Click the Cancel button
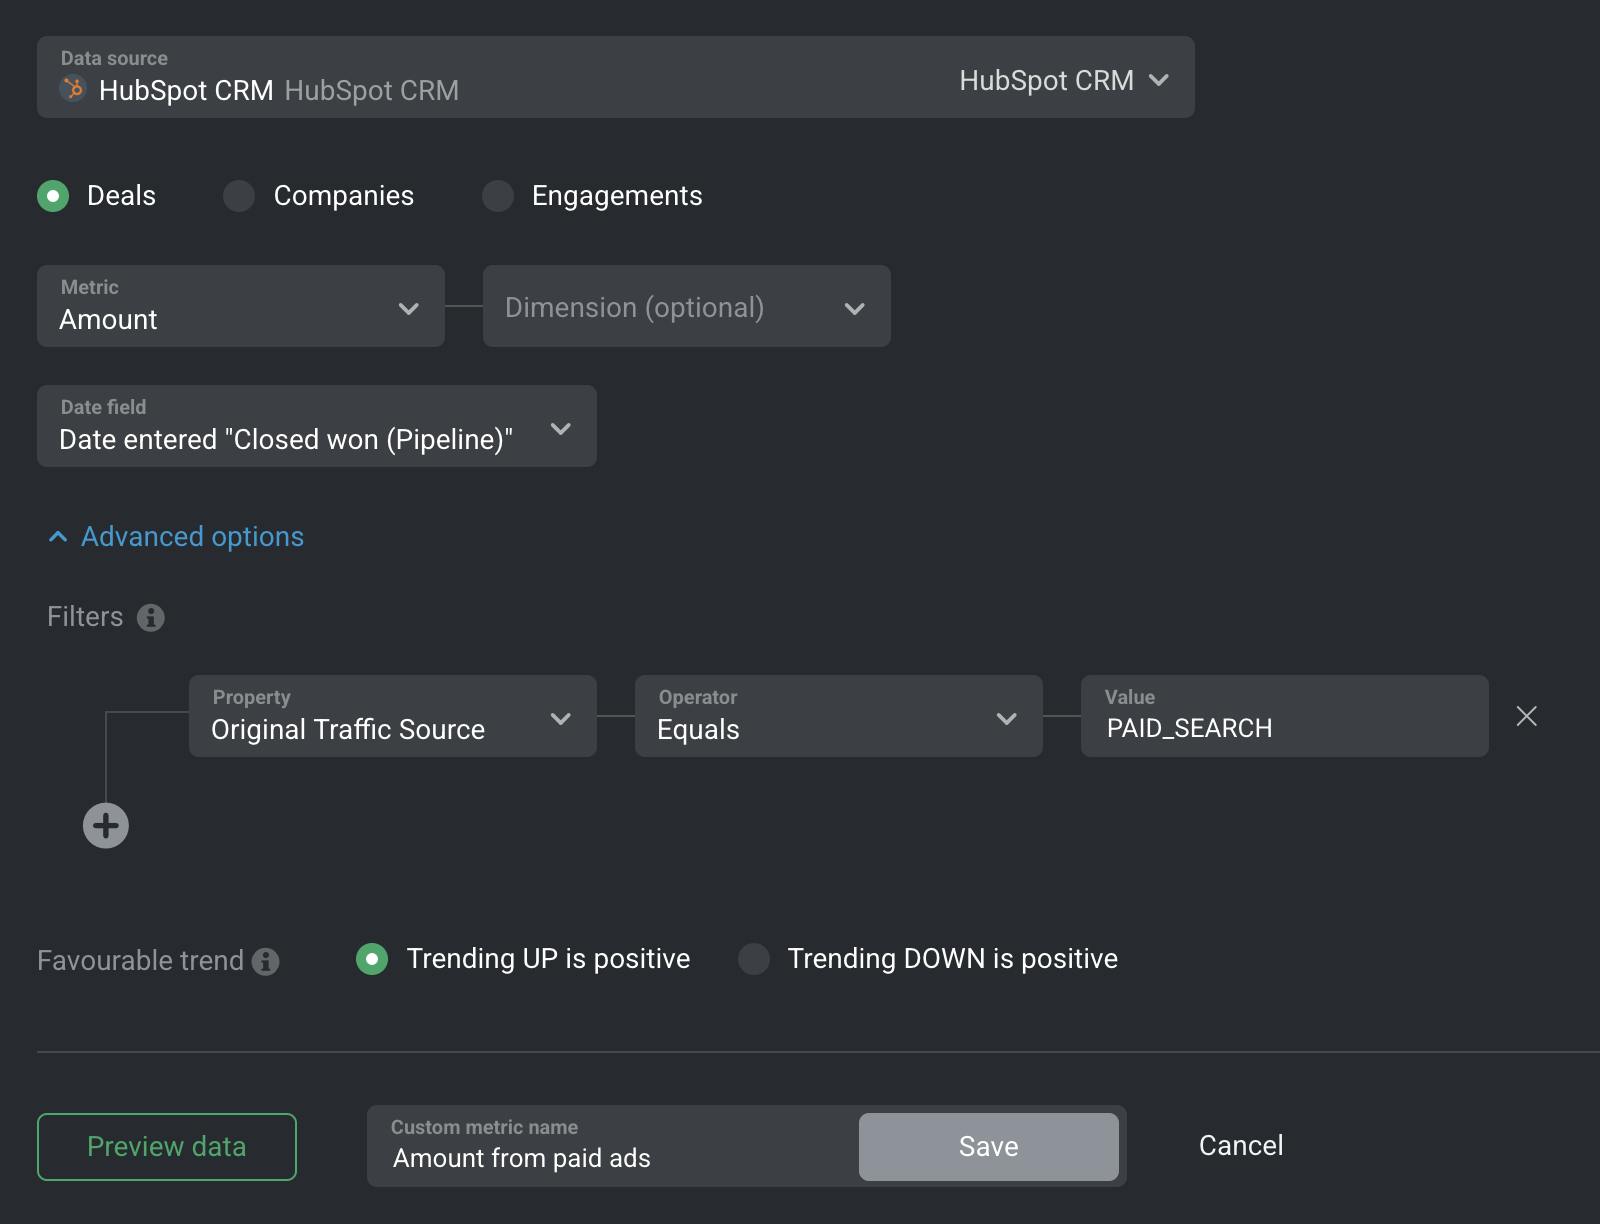1600x1224 pixels. (1241, 1146)
